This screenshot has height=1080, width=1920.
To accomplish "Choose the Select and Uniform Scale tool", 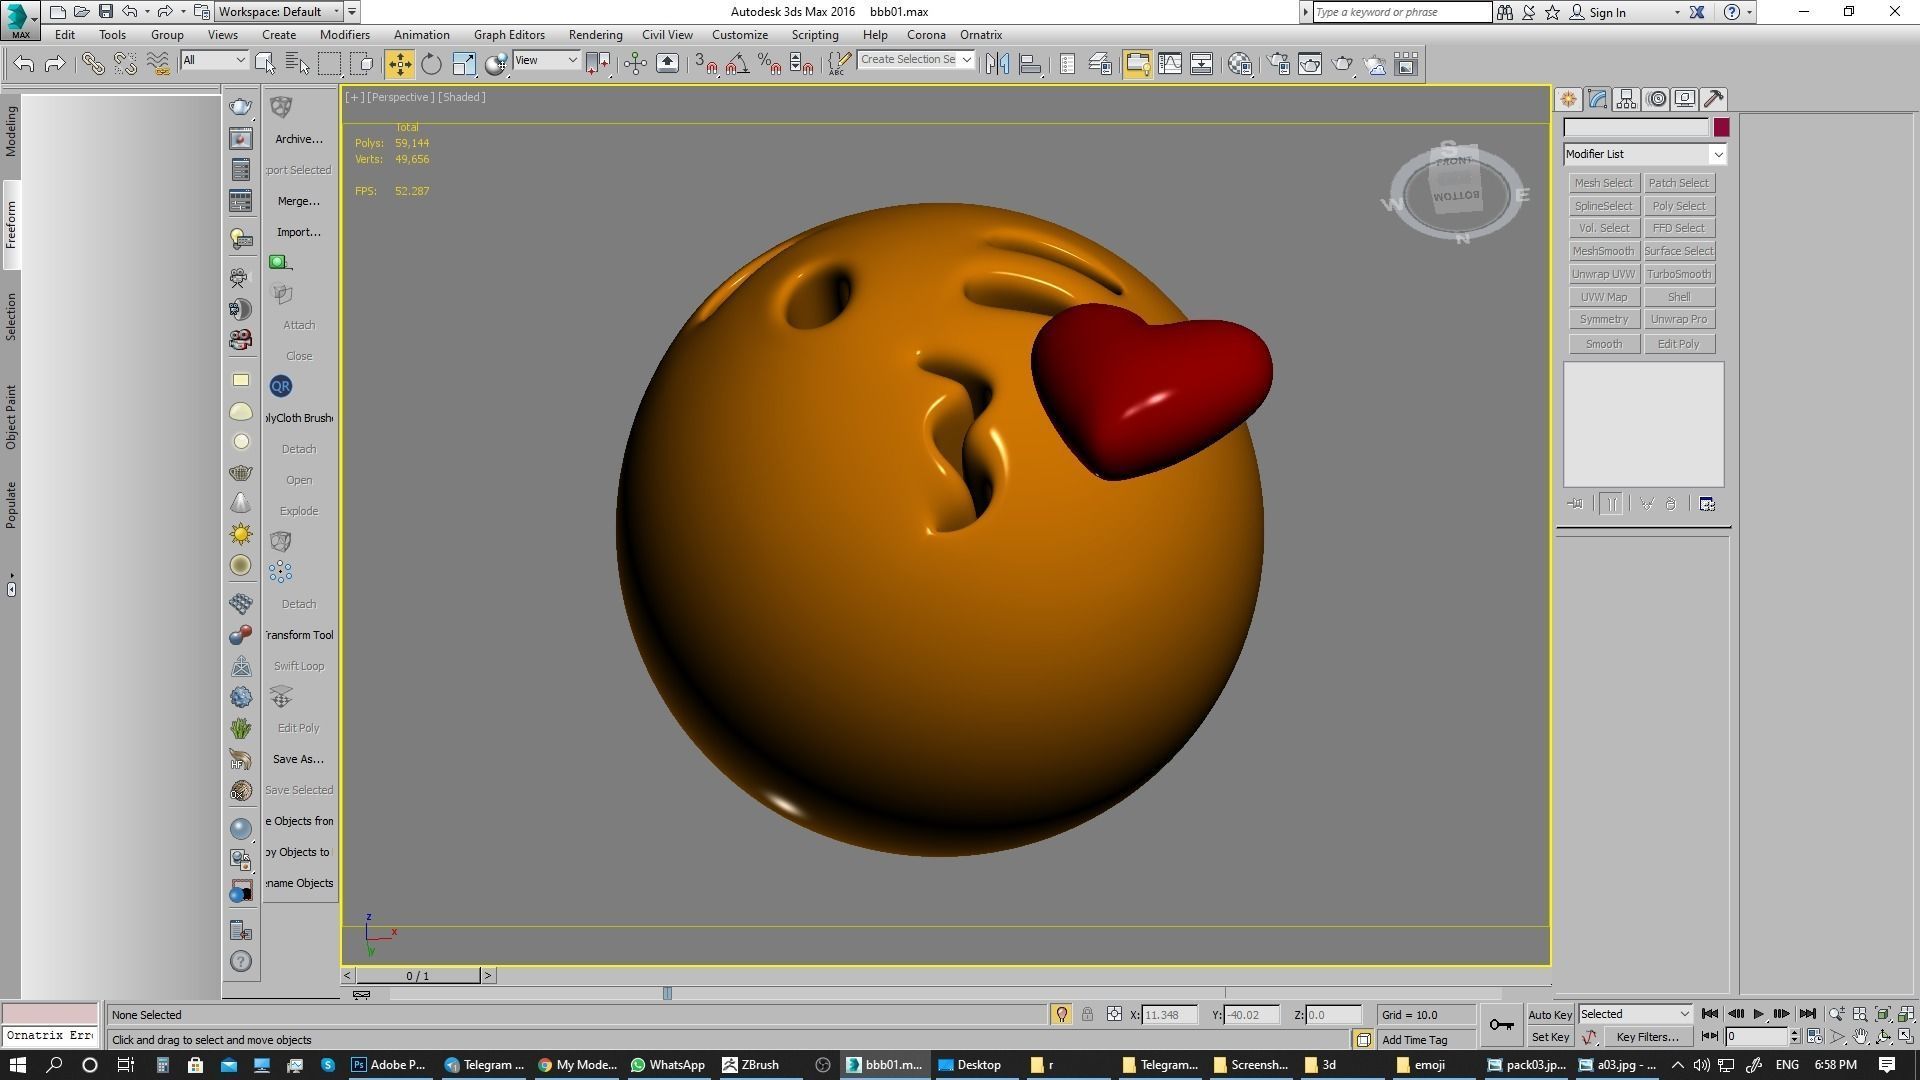I will 464,64.
